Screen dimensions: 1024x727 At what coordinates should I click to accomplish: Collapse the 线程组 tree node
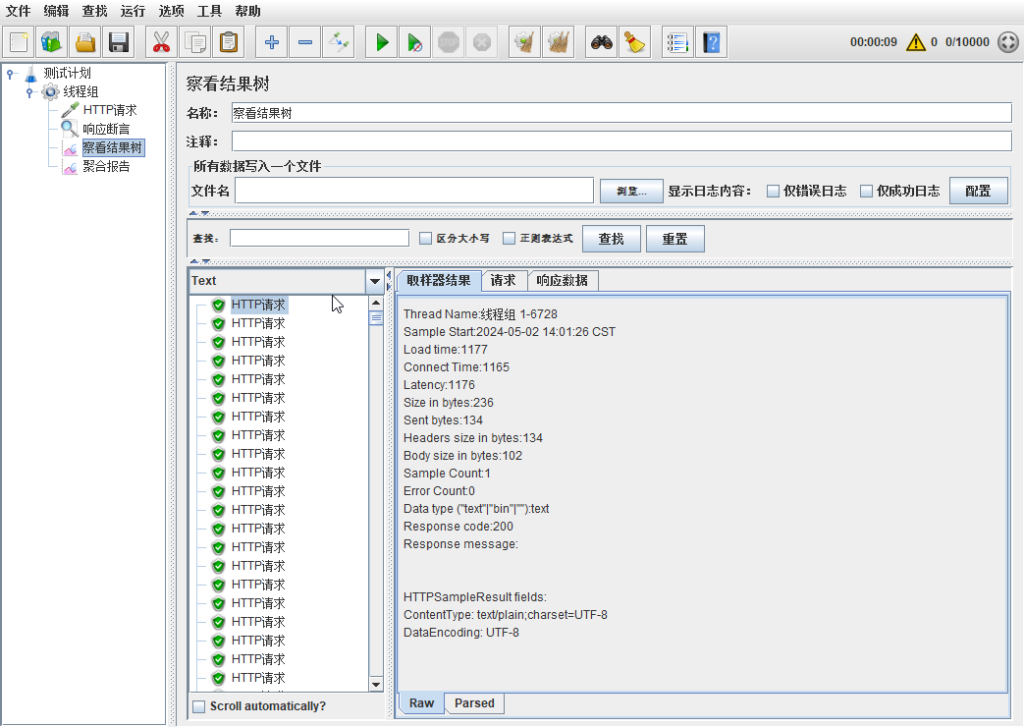(31, 92)
